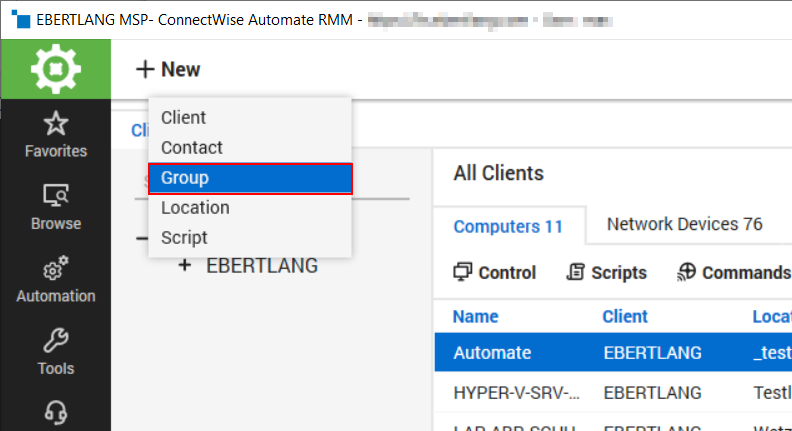The width and height of the screenshot is (792, 431).
Task: Open the Browse monitor icon
Action: coord(56,195)
